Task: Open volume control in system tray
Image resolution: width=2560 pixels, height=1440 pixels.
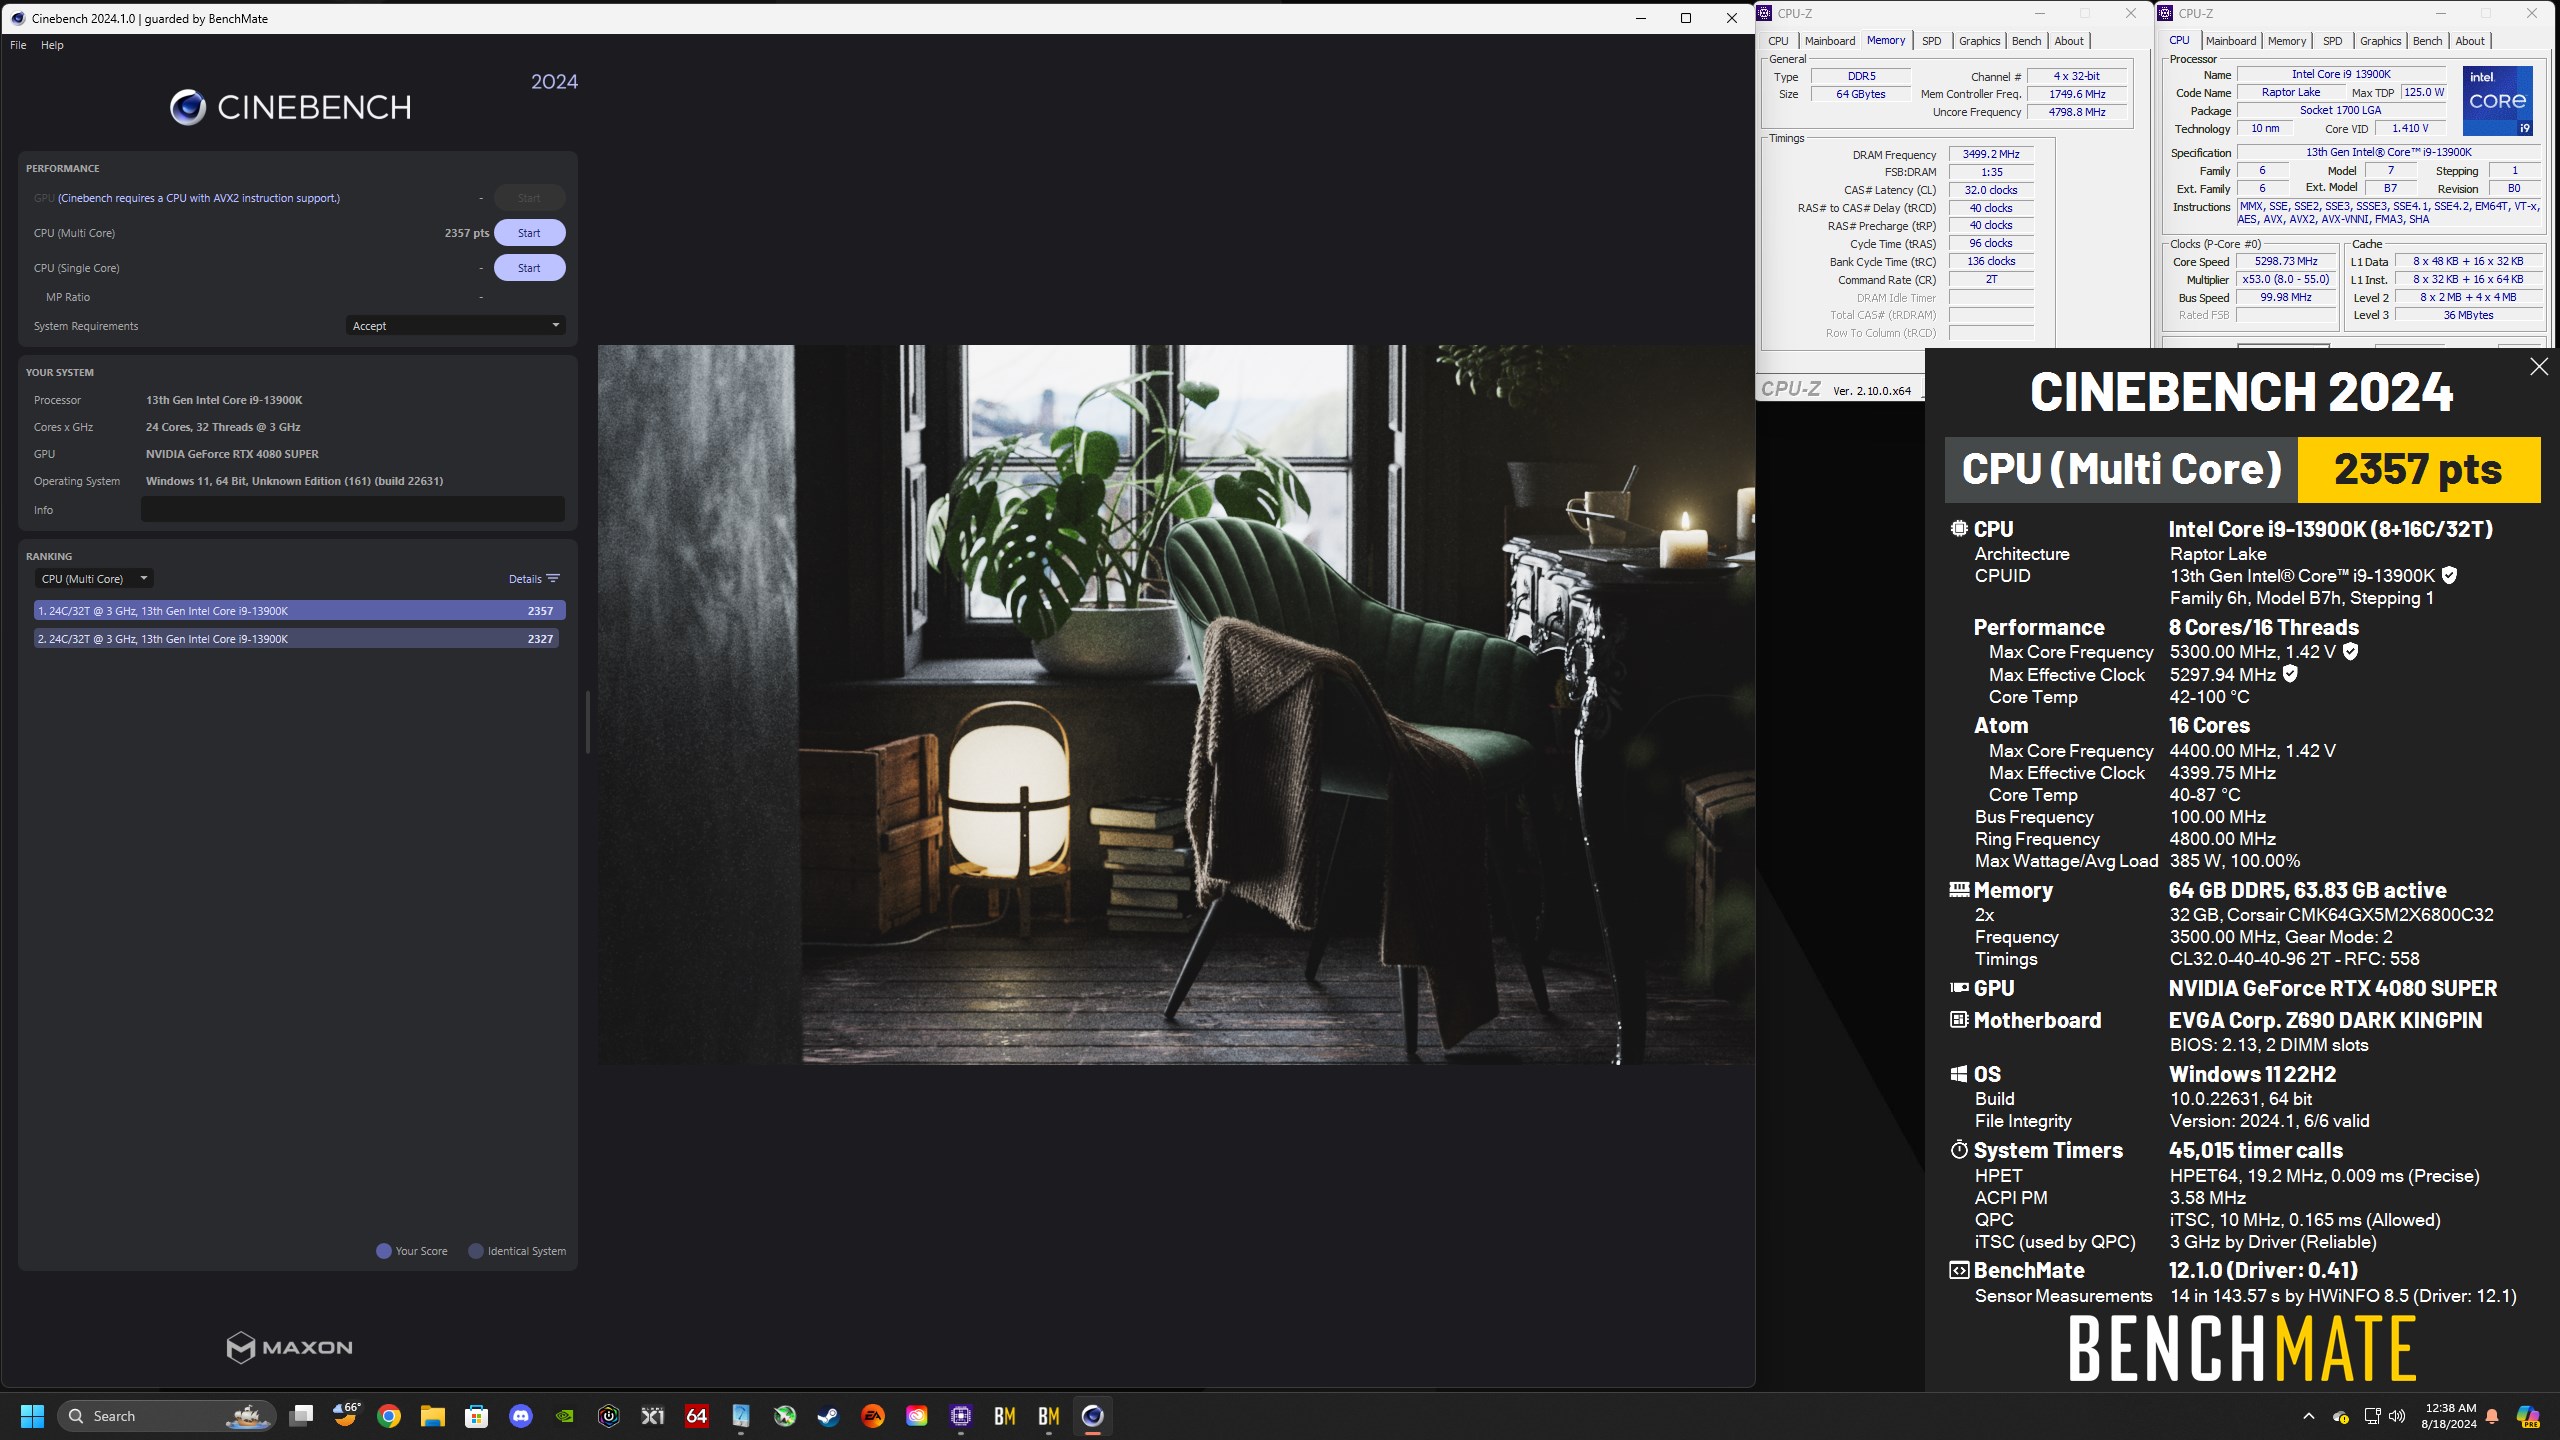Action: pyautogui.click(x=2397, y=1416)
